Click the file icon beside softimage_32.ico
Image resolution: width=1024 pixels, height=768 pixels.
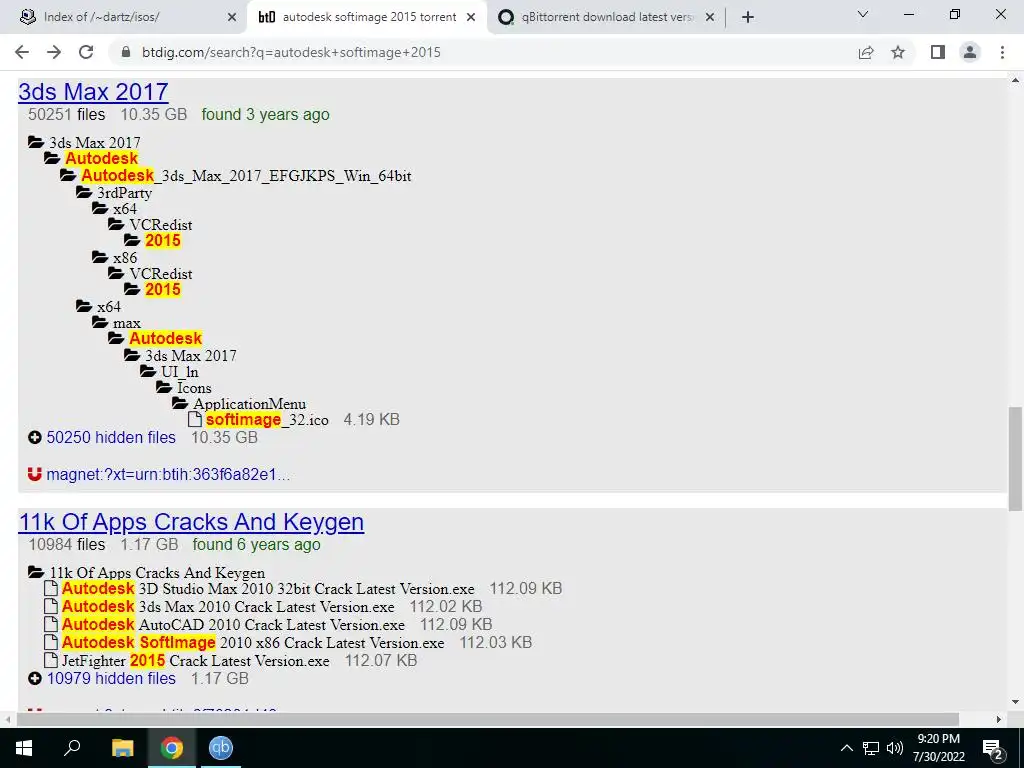195,419
